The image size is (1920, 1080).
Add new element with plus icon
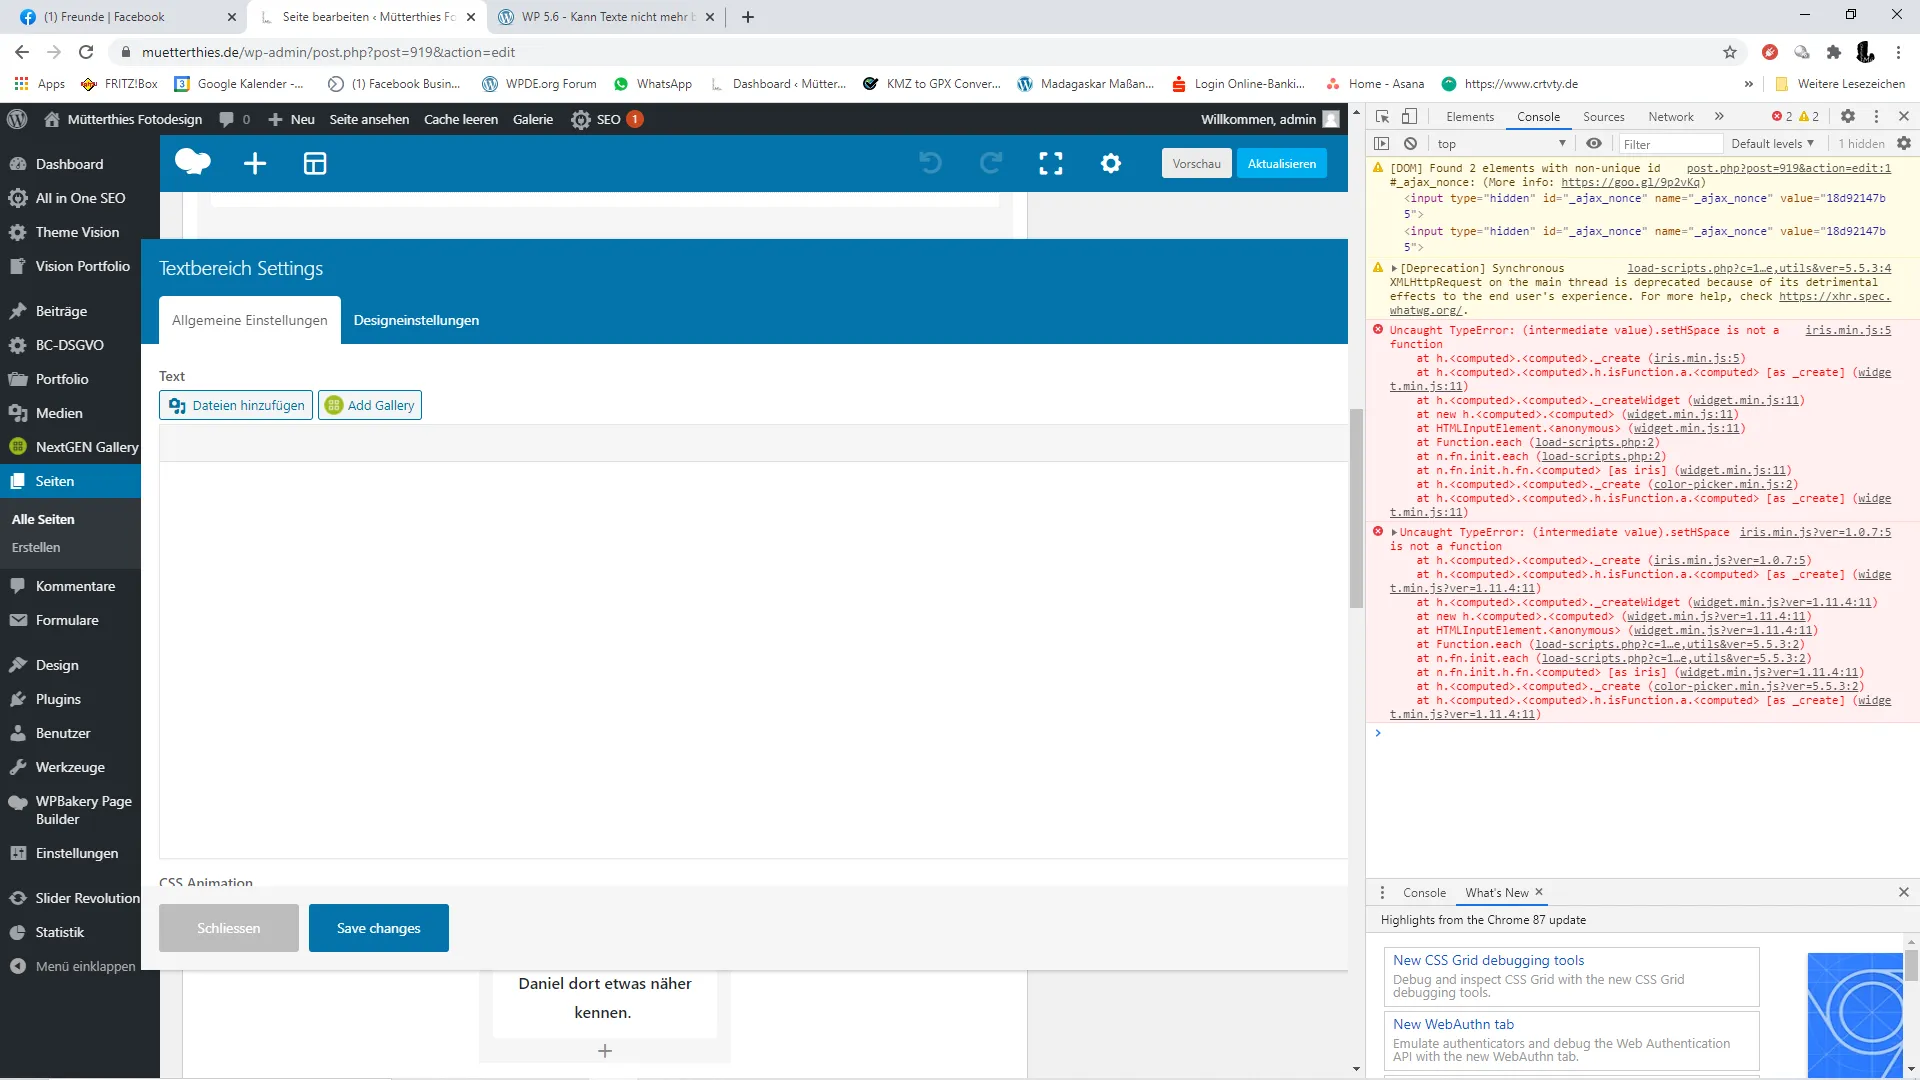click(255, 163)
